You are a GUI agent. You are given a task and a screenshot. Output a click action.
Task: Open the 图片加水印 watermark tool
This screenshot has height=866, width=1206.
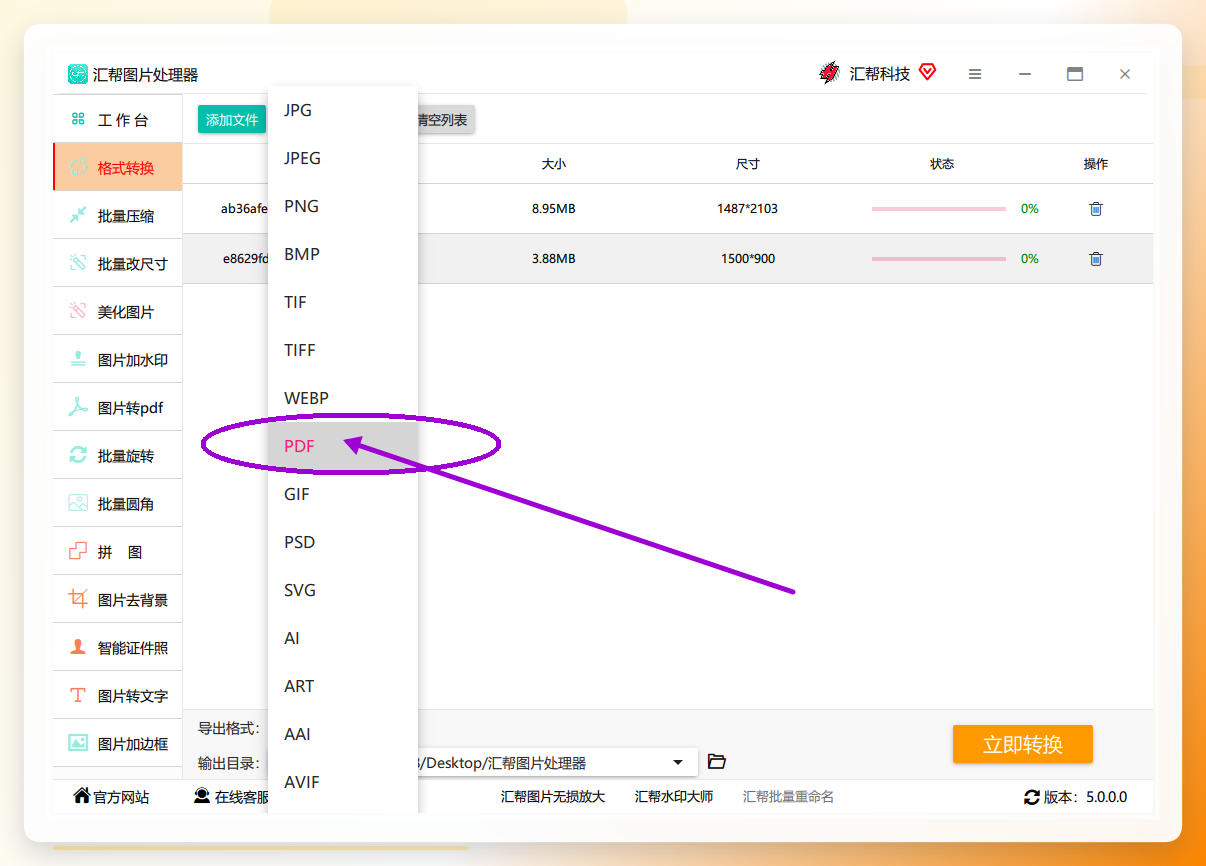click(117, 360)
